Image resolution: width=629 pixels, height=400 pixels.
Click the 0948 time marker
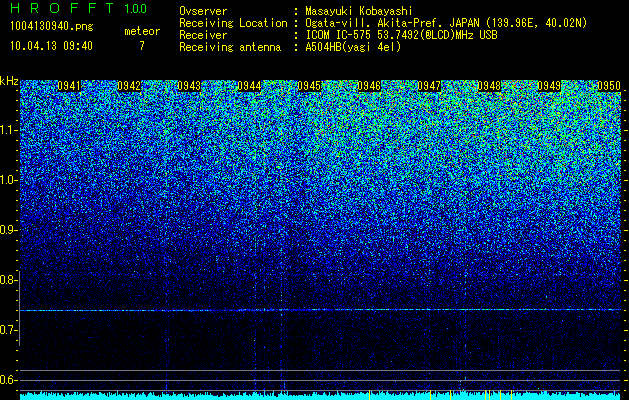click(x=489, y=86)
